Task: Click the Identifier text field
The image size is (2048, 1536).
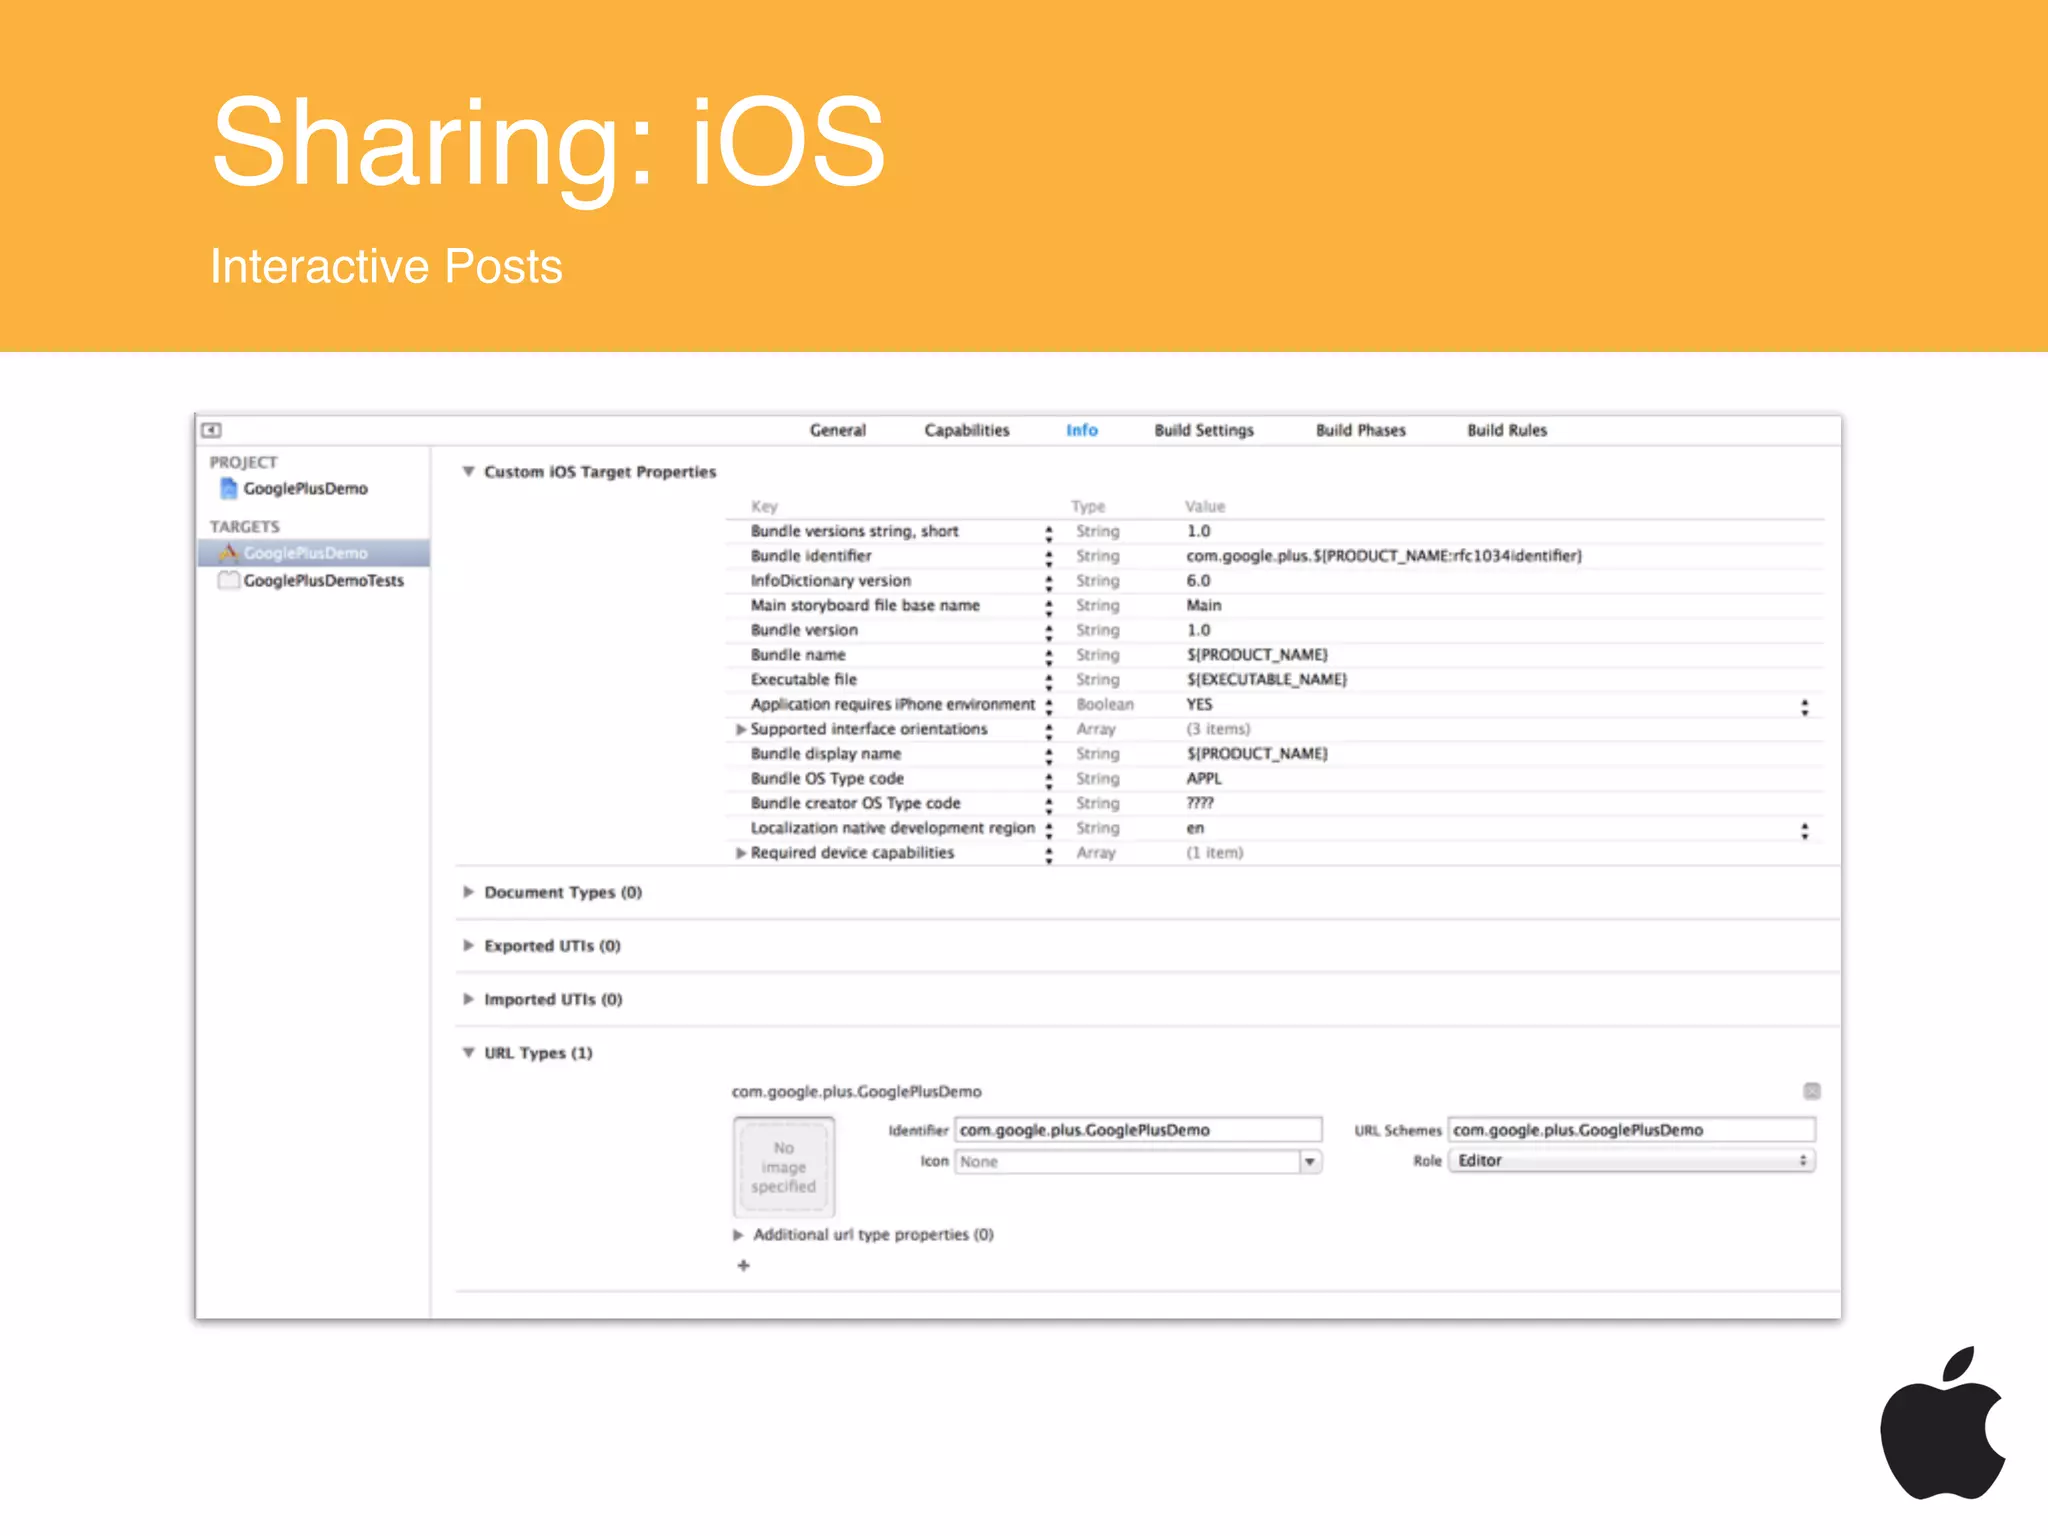Action: pyautogui.click(x=1138, y=1130)
